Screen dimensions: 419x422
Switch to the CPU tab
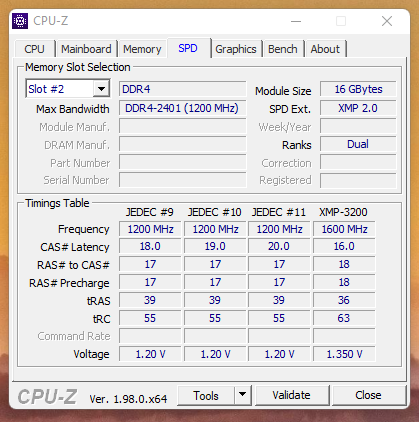click(x=34, y=49)
